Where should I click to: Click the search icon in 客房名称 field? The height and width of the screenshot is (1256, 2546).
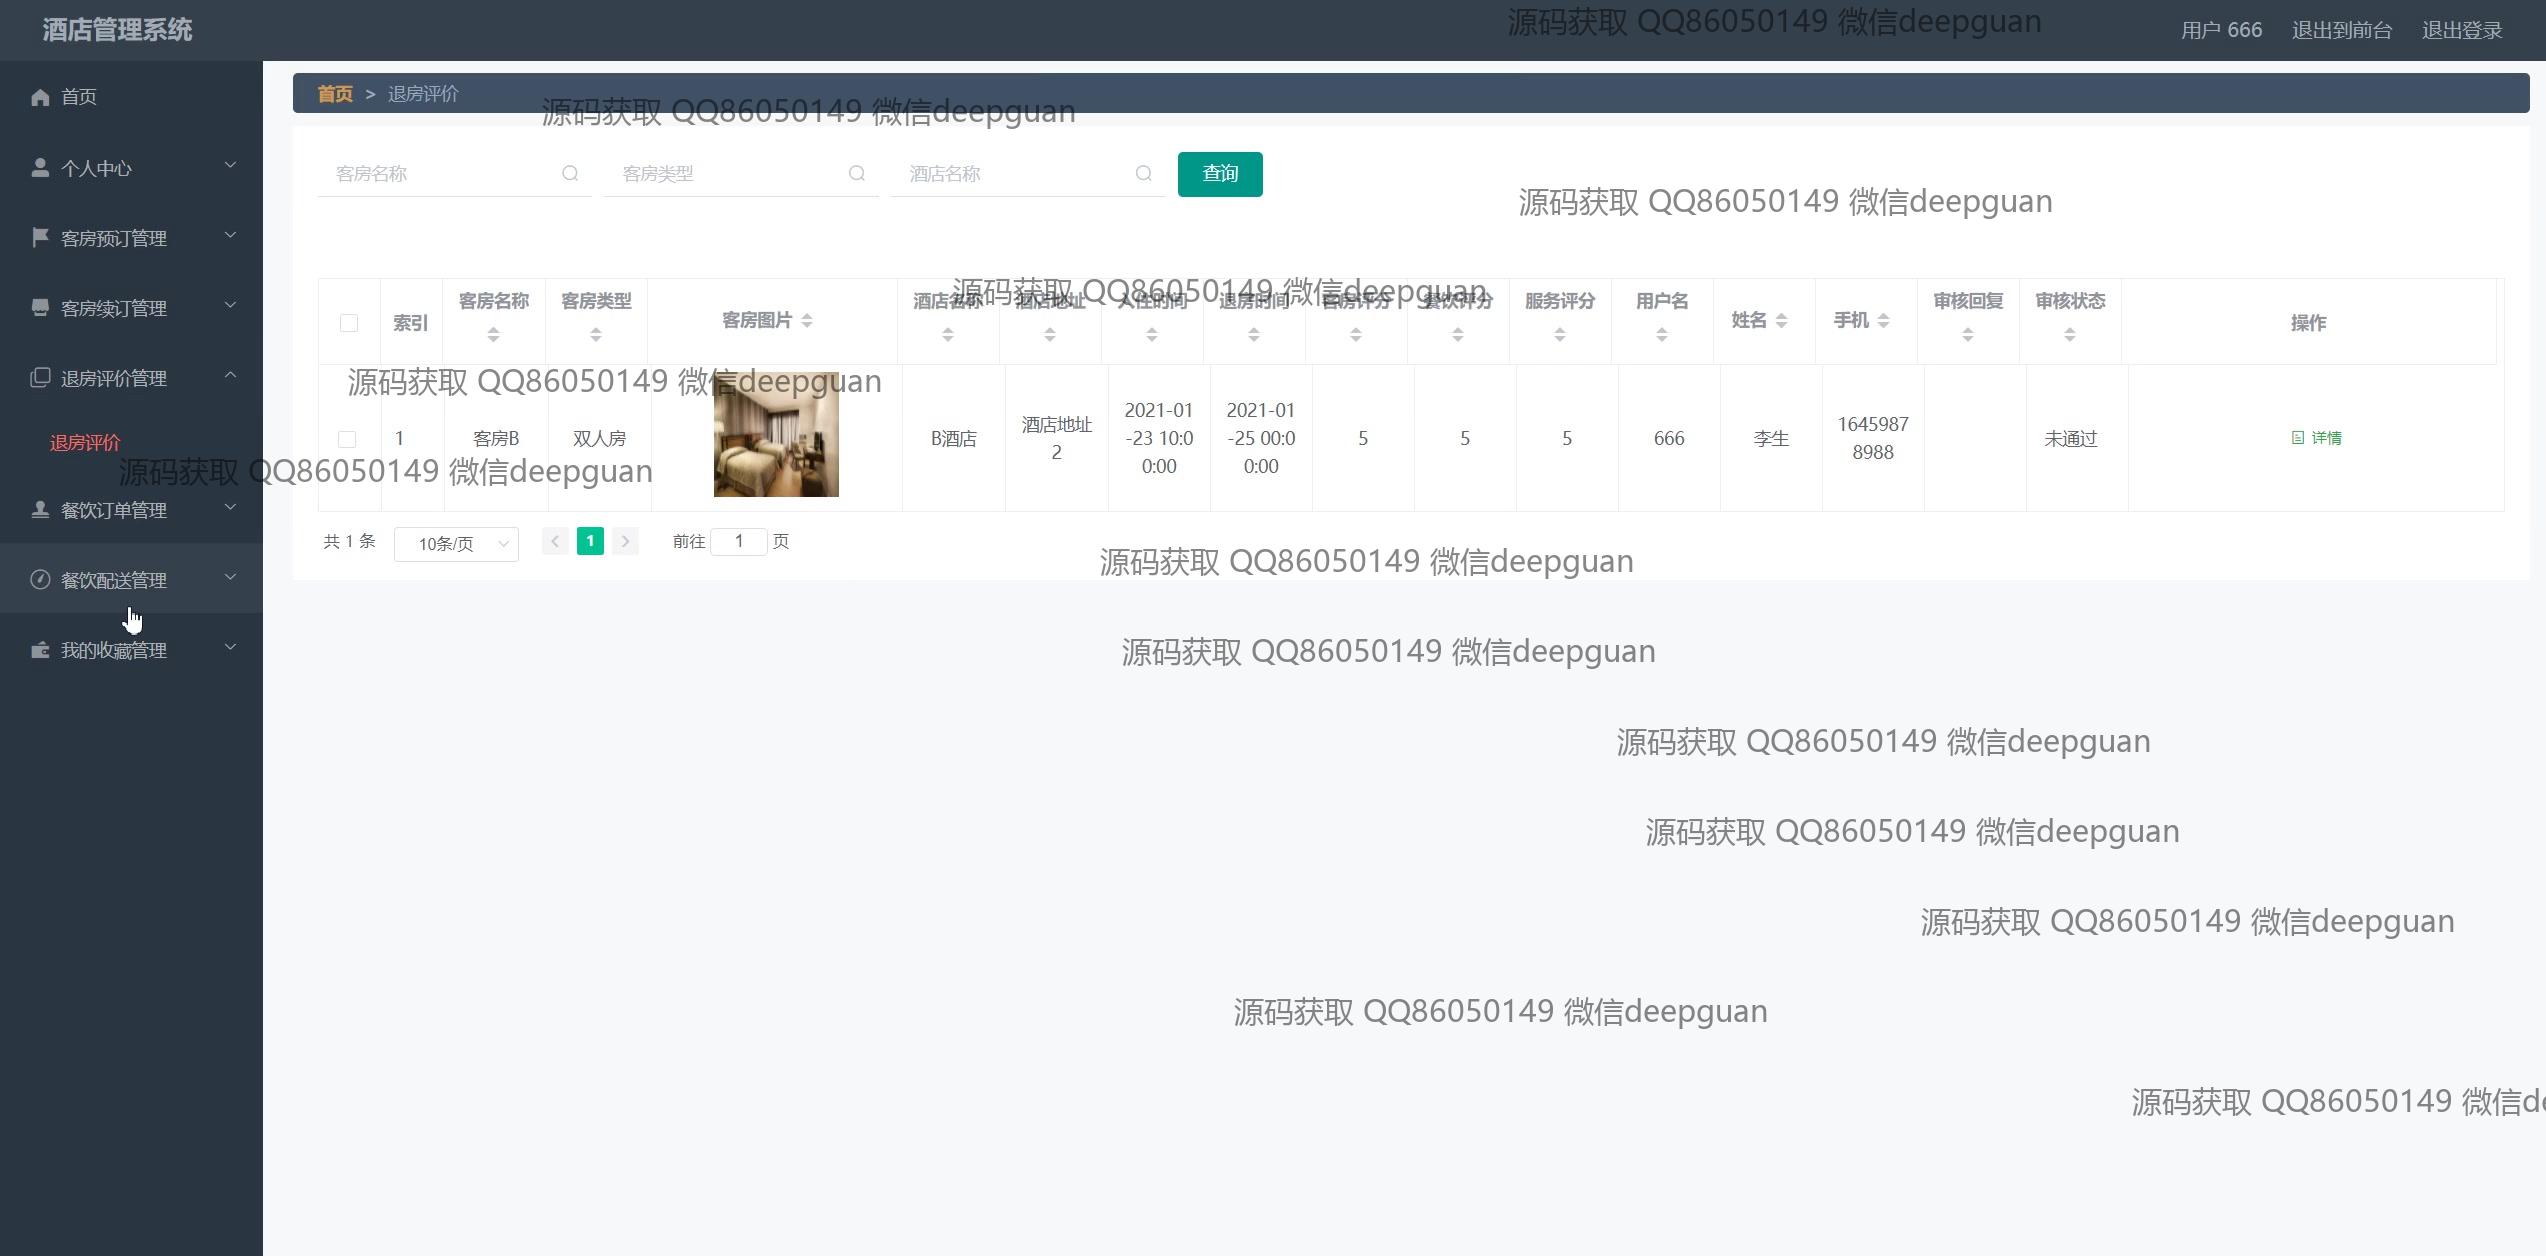click(570, 174)
